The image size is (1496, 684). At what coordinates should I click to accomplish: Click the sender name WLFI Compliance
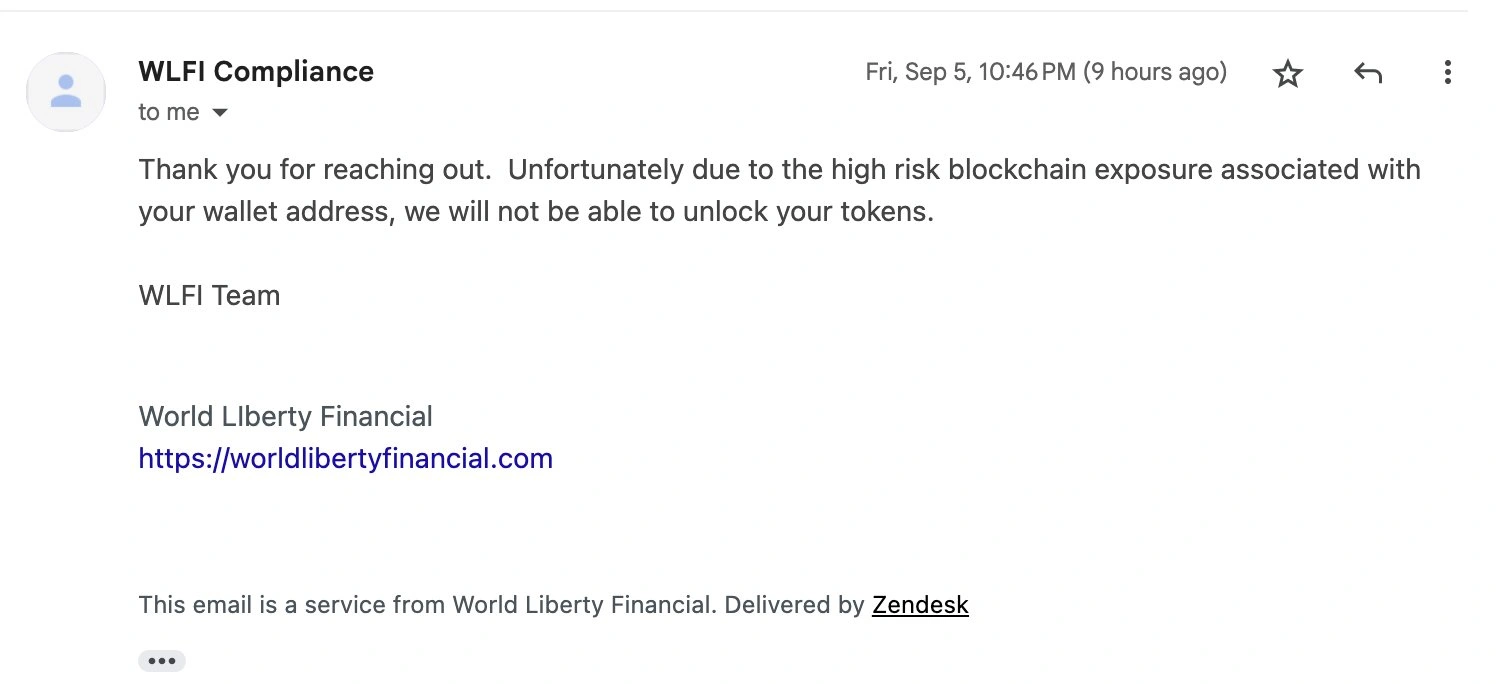click(256, 72)
